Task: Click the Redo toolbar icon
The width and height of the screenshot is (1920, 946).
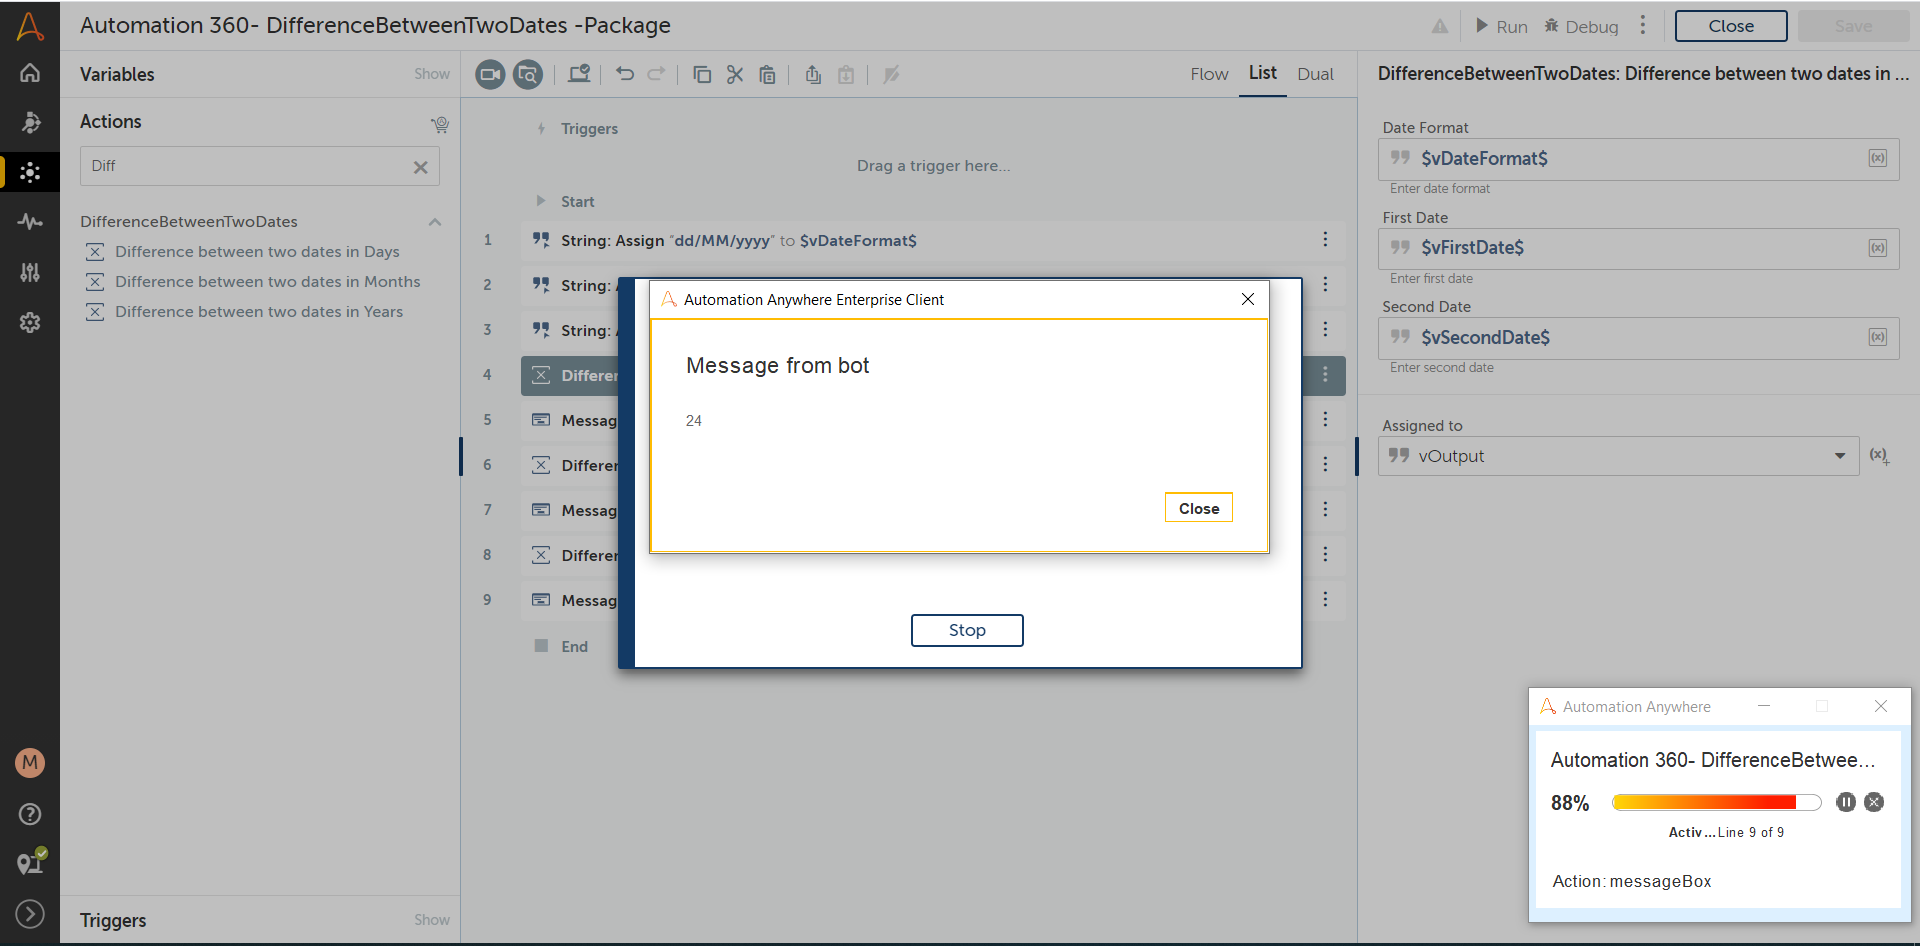Action: (656, 74)
